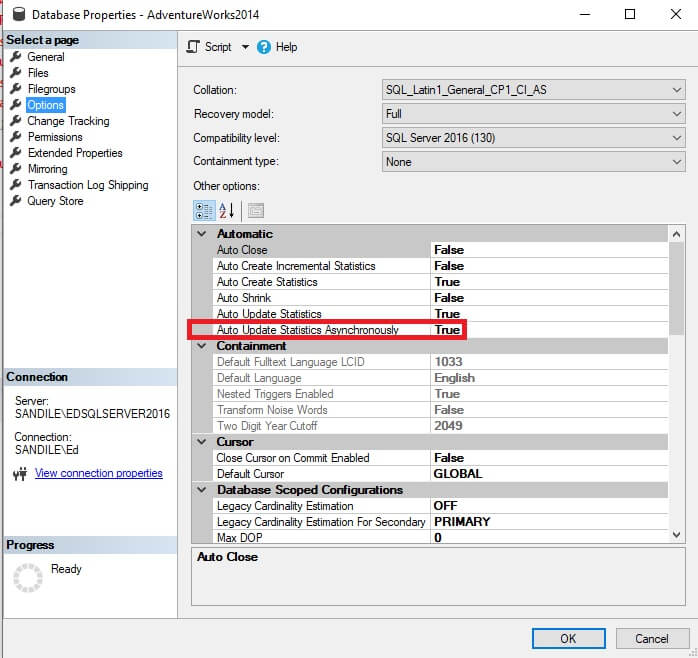Image resolution: width=698 pixels, height=658 pixels.
Task: Open the General page
Action: 46,57
